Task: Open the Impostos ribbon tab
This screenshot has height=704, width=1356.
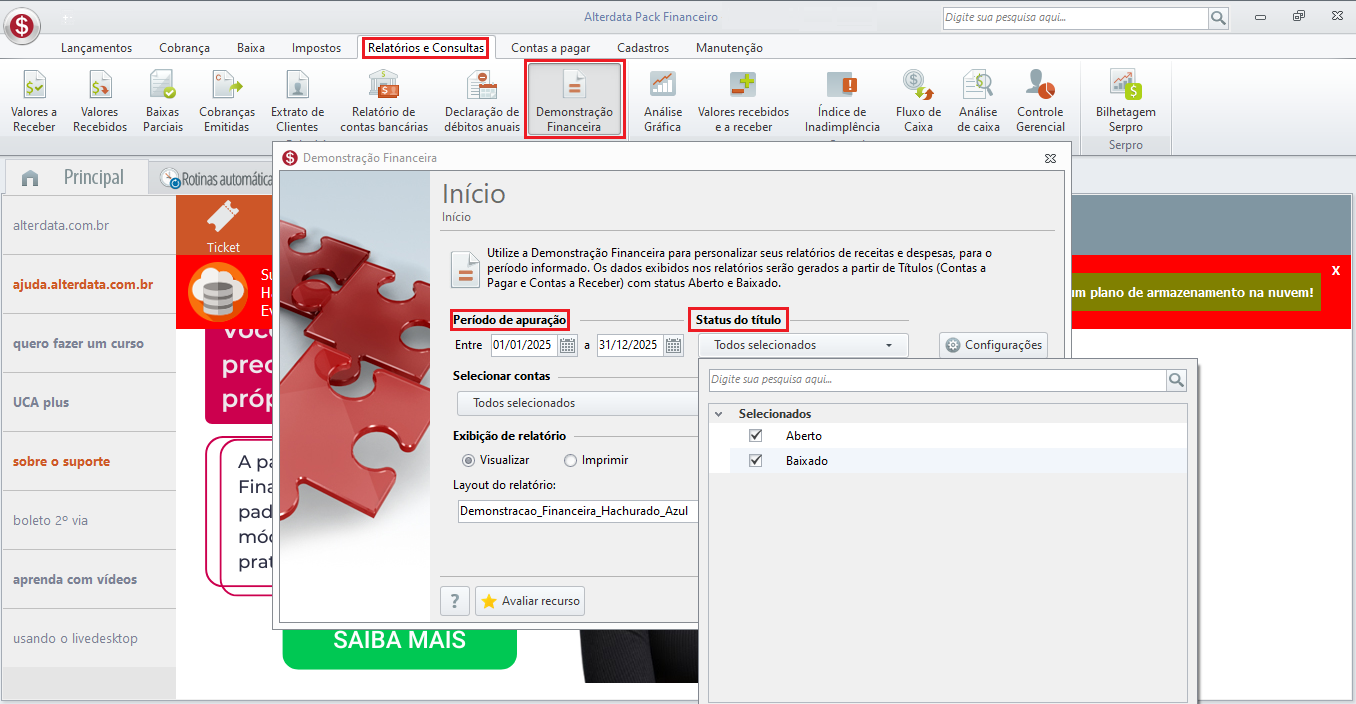Action: click(316, 48)
